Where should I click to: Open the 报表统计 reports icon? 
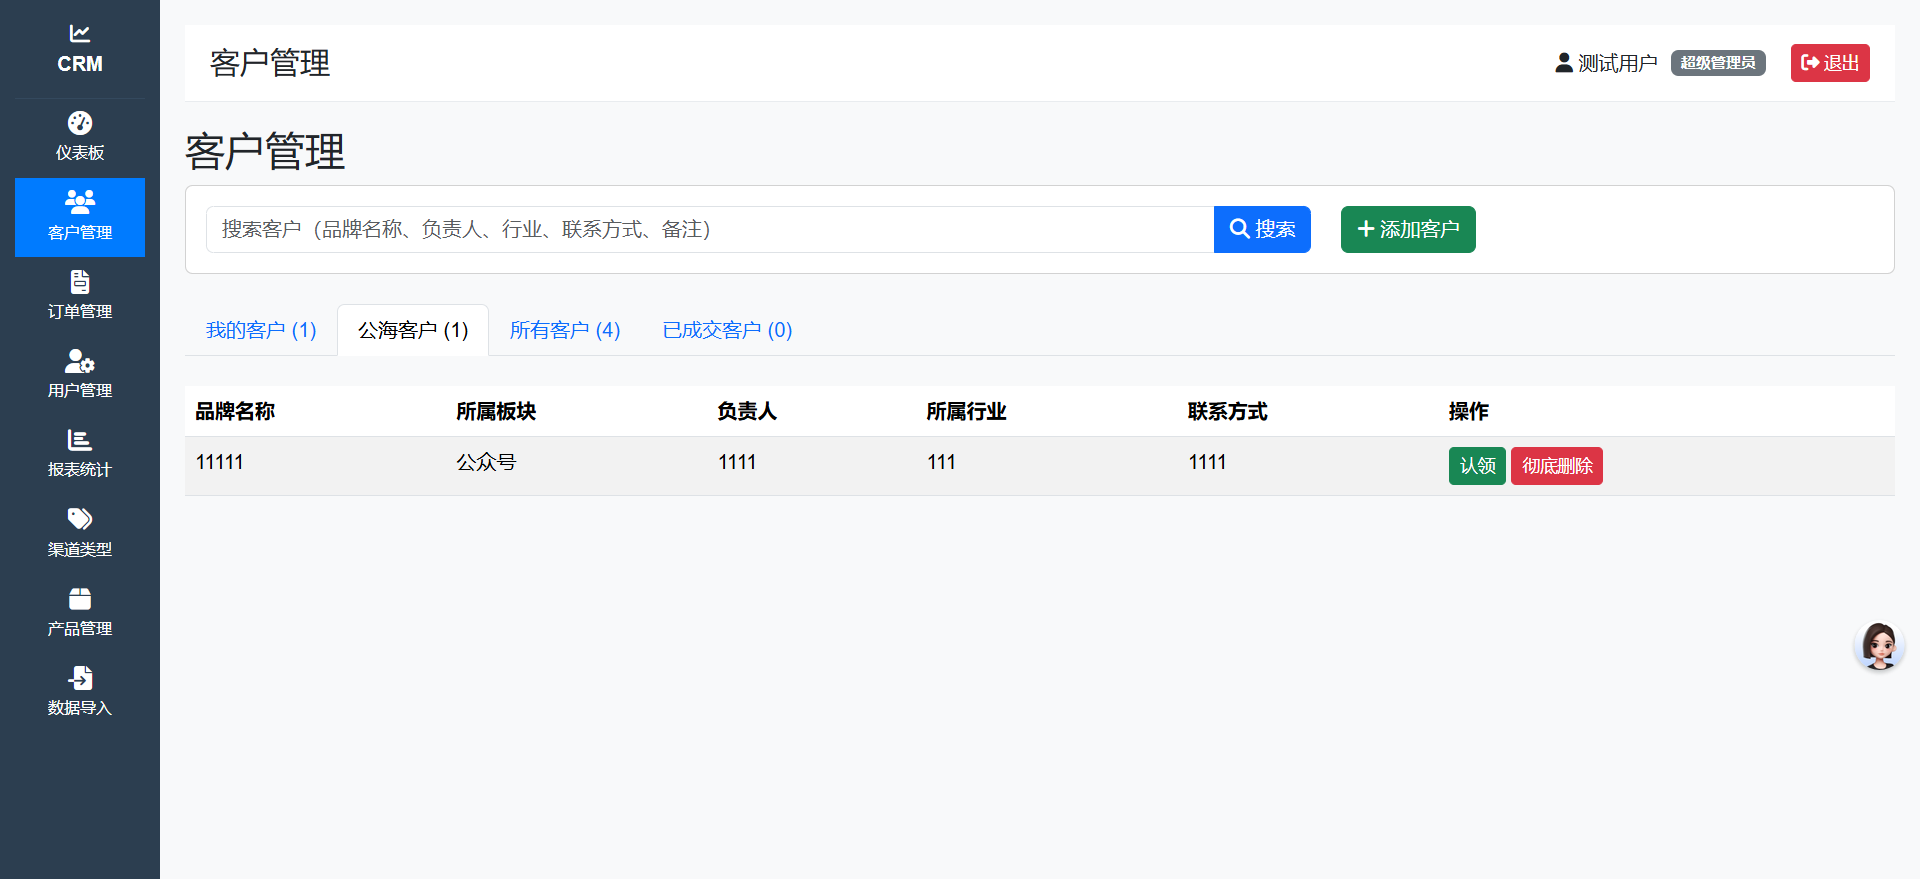(x=80, y=440)
